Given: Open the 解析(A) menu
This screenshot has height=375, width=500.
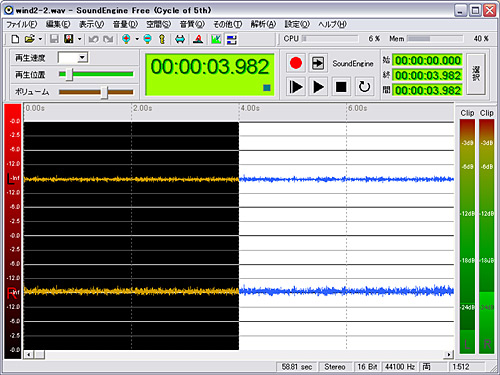Looking at the screenshot, I should point(263,24).
